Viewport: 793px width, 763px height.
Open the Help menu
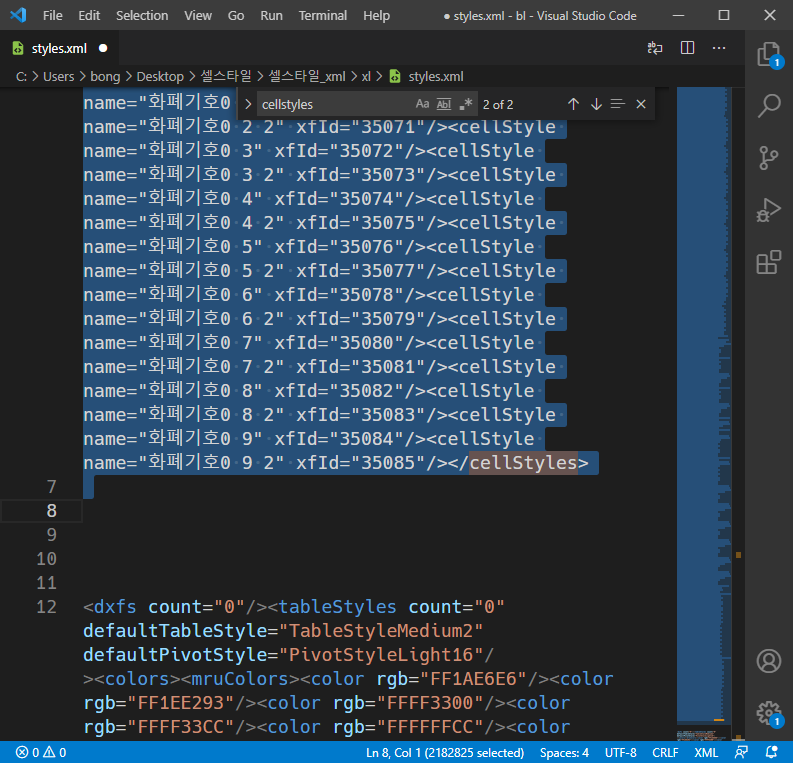[x=376, y=16]
